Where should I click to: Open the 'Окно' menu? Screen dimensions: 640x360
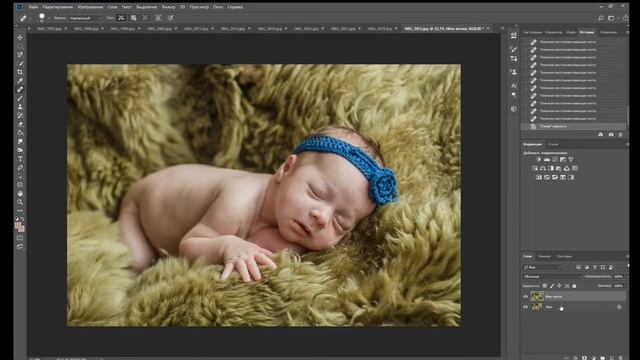[x=218, y=7]
